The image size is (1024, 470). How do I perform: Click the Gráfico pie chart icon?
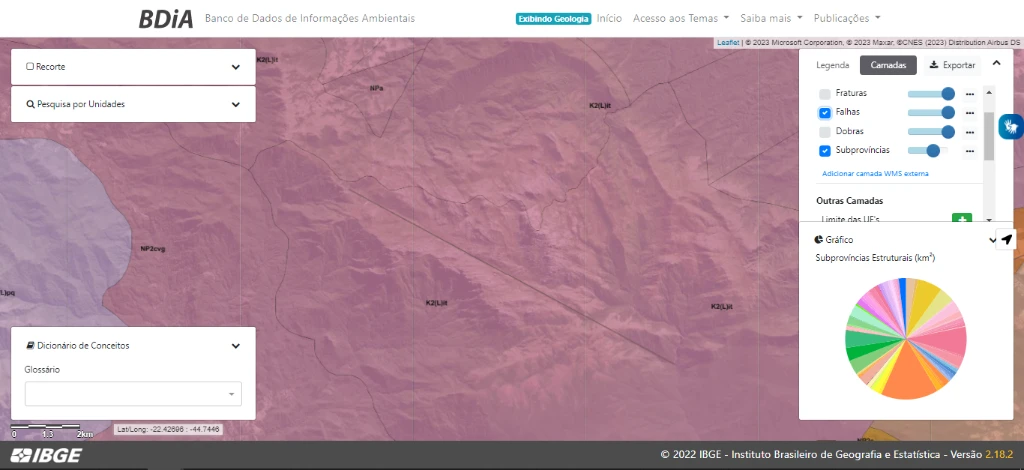click(x=820, y=240)
